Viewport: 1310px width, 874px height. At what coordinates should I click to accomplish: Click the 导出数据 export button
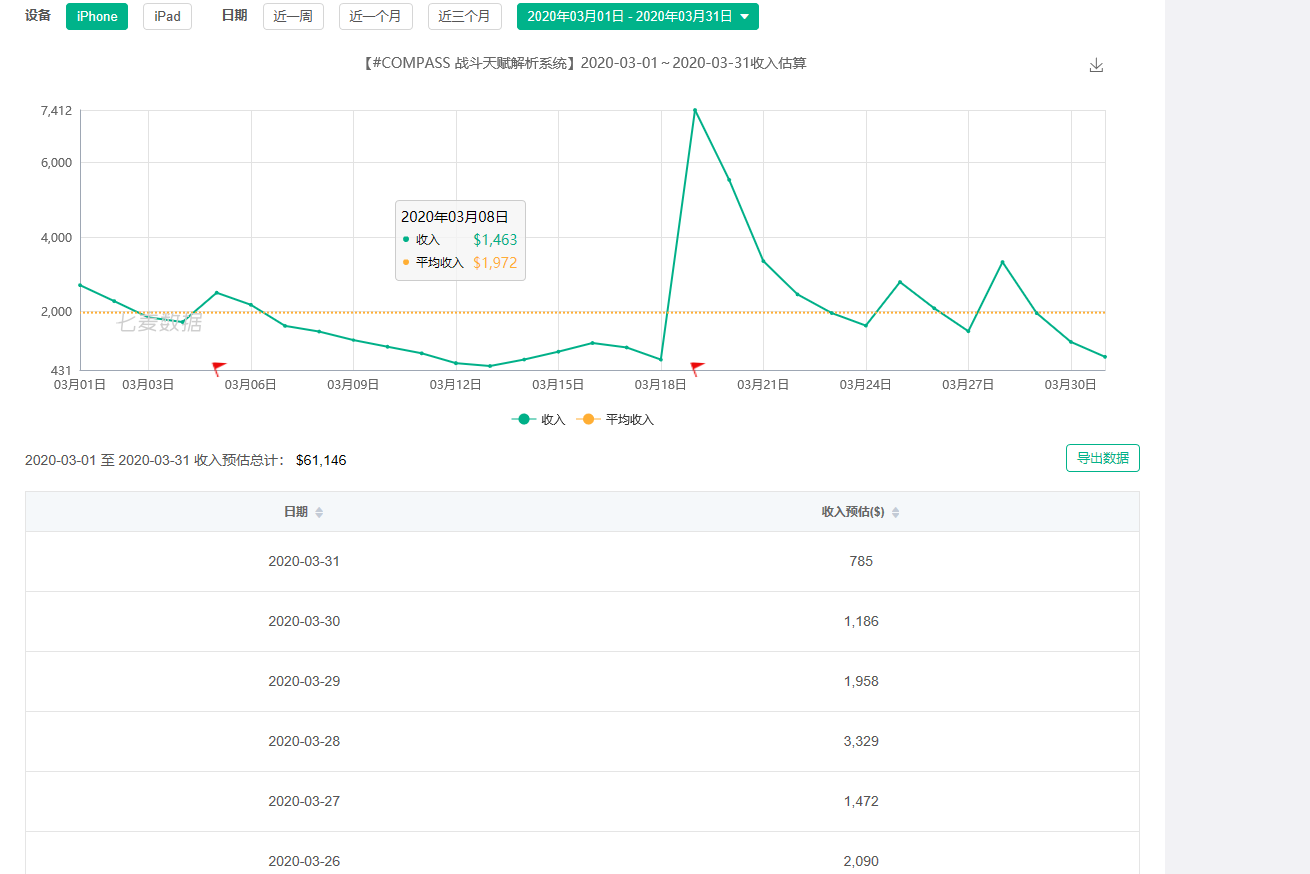pyautogui.click(x=1102, y=458)
